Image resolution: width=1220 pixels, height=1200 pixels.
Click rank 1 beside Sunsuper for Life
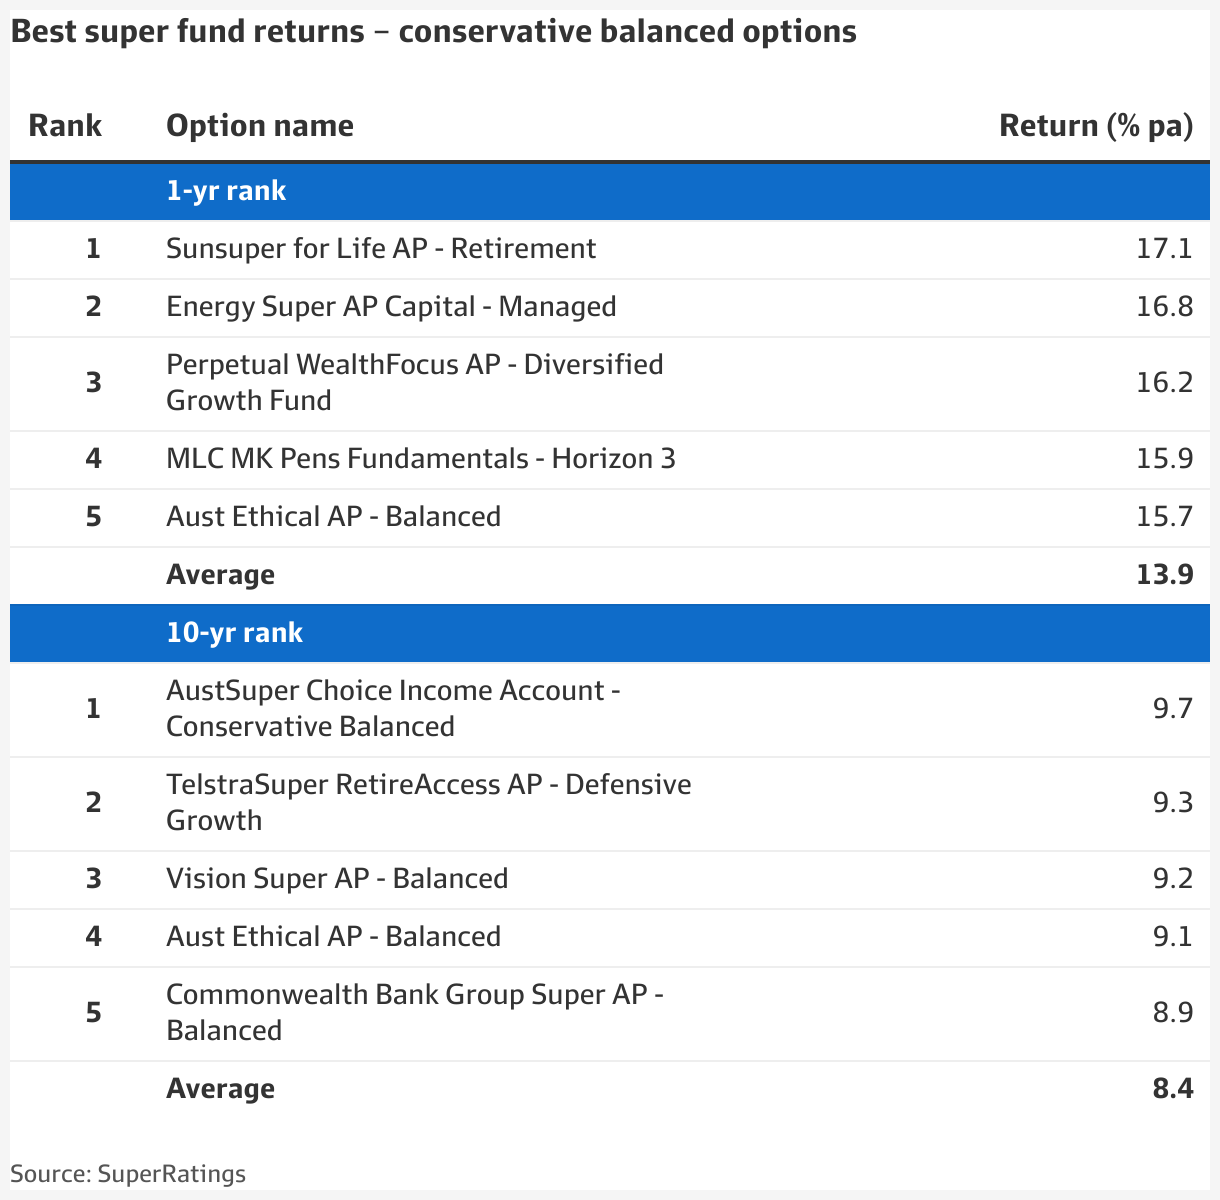coord(93,249)
